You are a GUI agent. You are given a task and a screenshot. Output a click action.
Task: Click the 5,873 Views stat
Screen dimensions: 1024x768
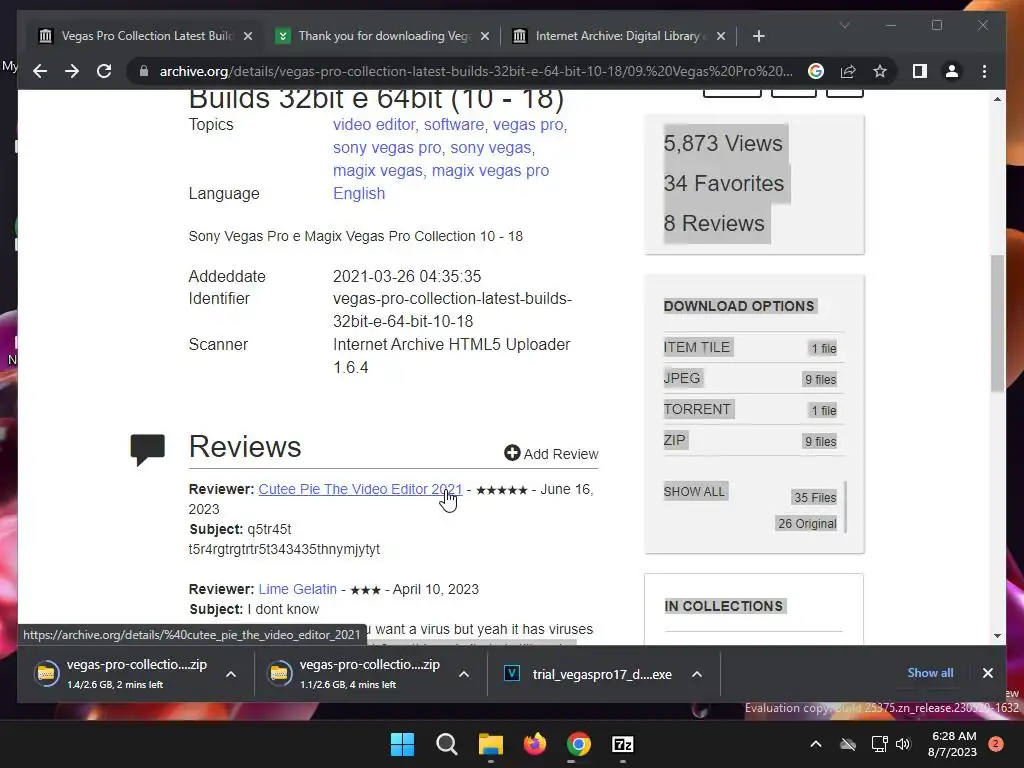point(722,144)
